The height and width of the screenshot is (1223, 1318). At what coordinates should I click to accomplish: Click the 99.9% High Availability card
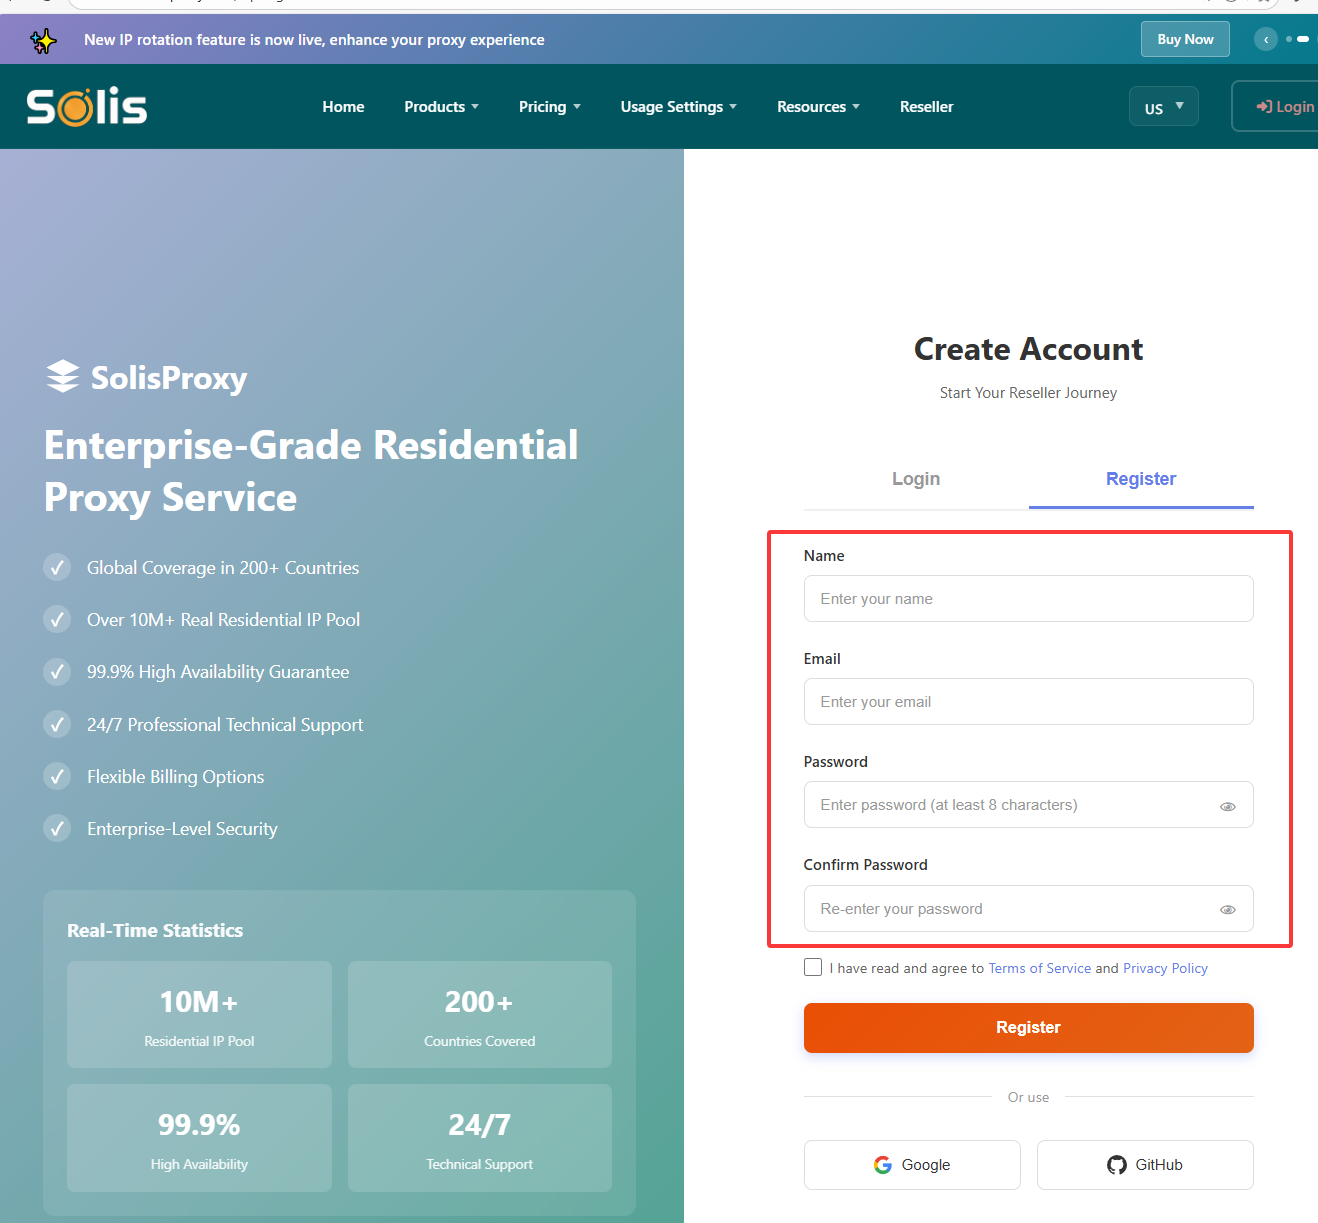pyautogui.click(x=199, y=1138)
